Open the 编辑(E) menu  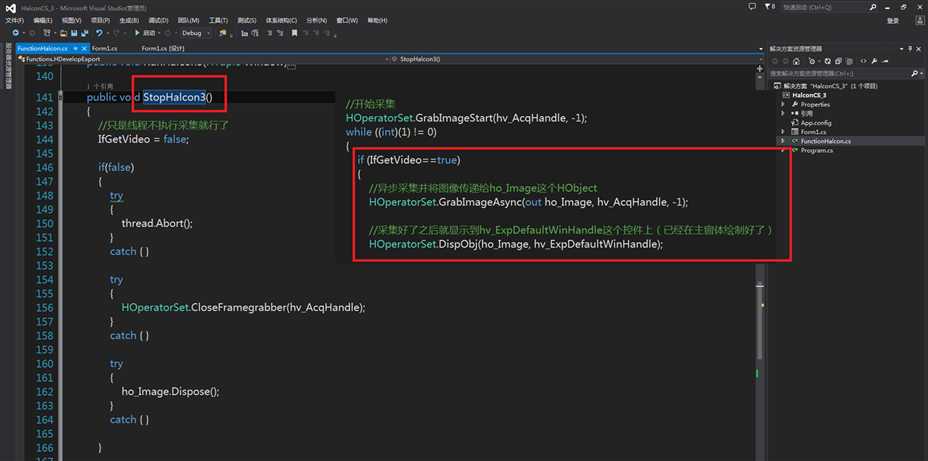coord(43,21)
